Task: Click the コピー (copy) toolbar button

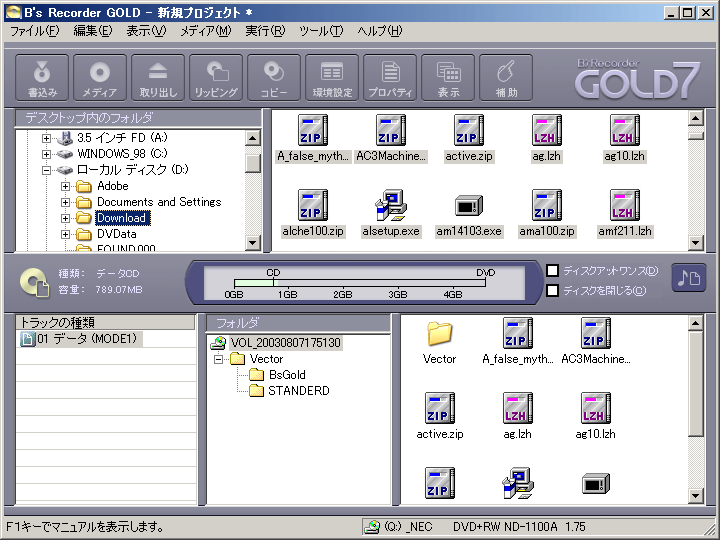Action: 274,77
